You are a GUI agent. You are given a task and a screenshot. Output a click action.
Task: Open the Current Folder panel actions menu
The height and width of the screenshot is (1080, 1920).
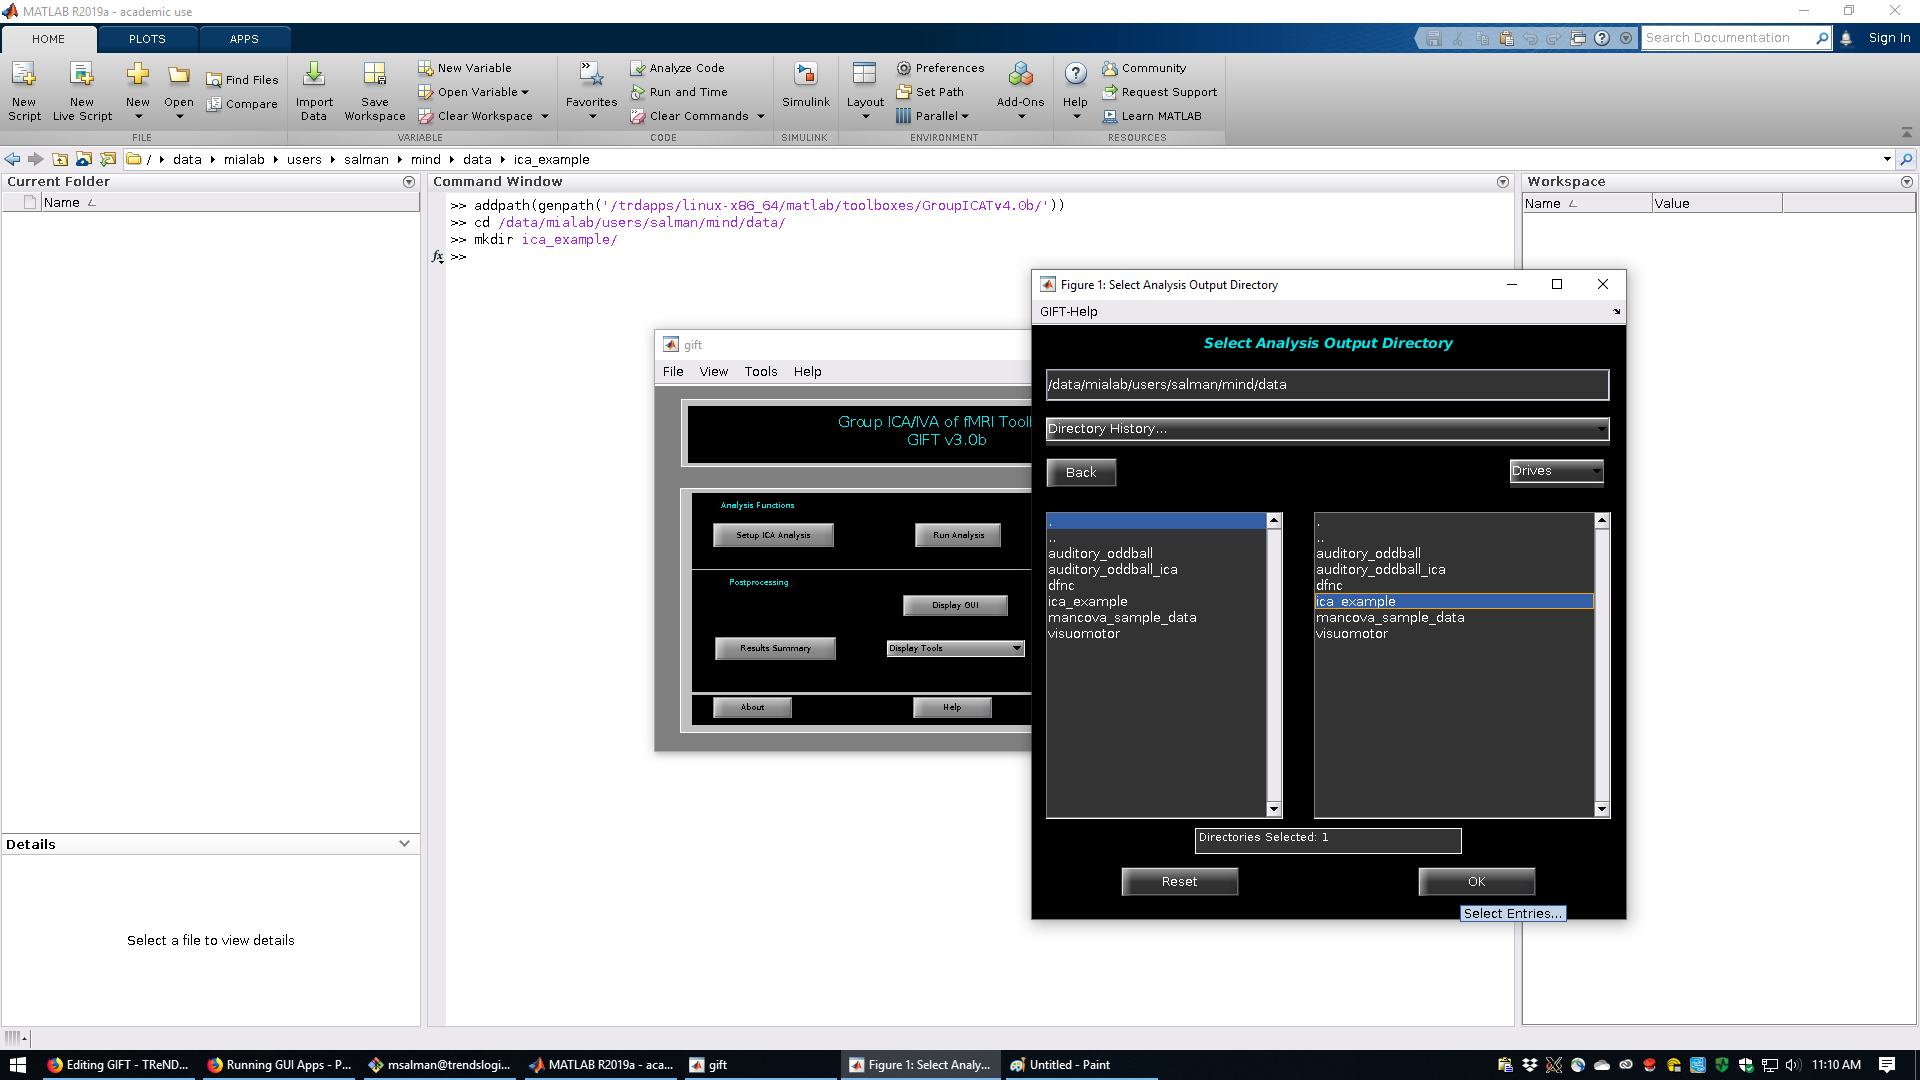[409, 182]
